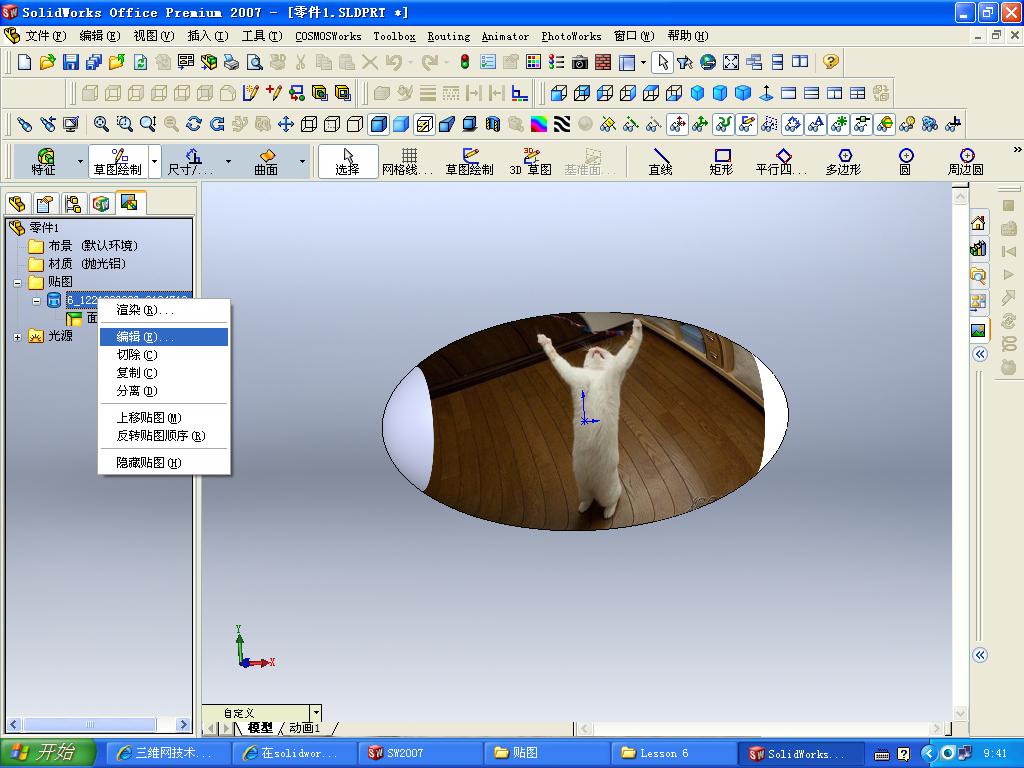Click the Rebuild traffic light icon
The width and height of the screenshot is (1024, 768).
pos(464,62)
